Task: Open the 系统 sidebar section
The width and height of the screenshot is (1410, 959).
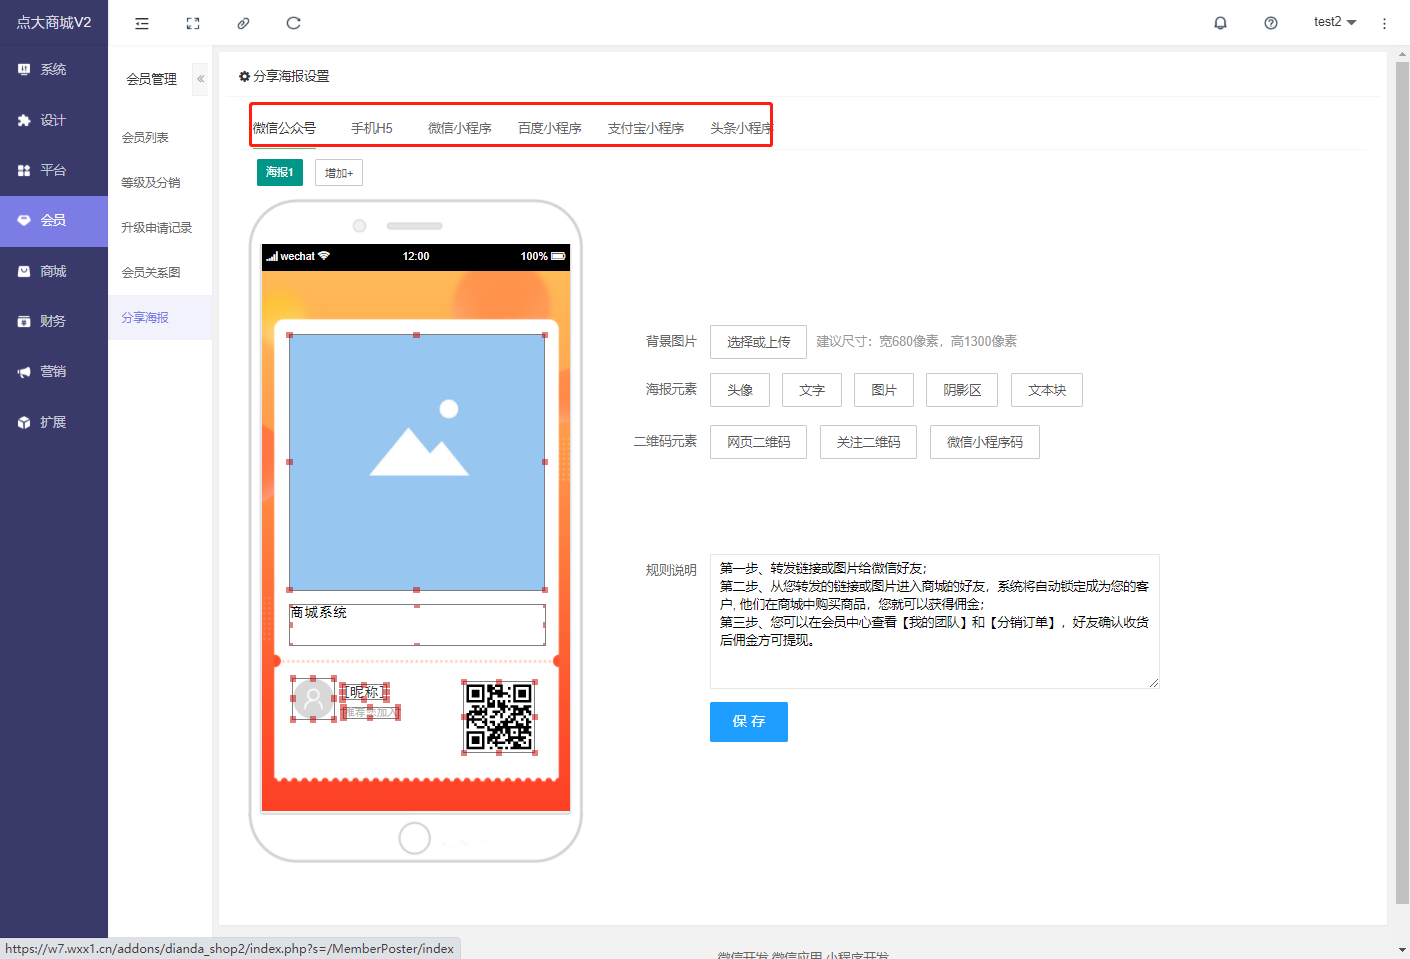Action: click(54, 69)
